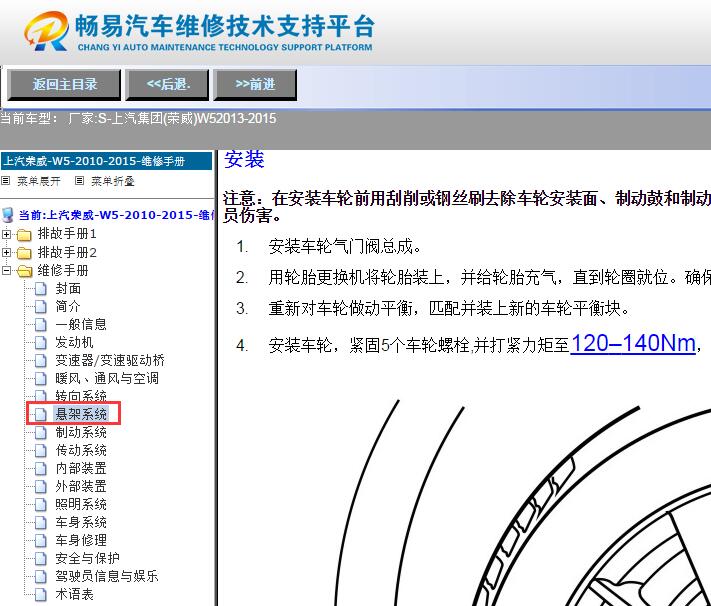Open the 传动系统 page
This screenshot has height=606, width=711.
coord(81,450)
